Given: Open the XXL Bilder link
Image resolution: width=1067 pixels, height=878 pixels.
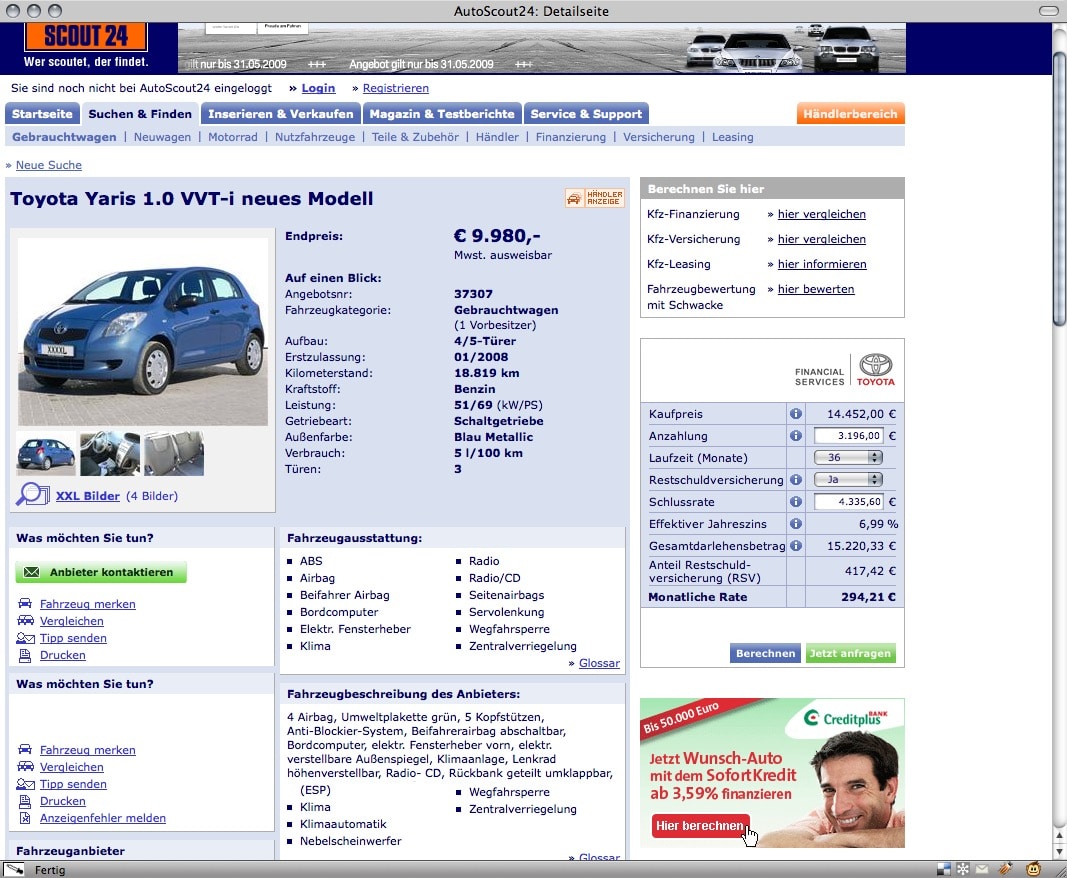Looking at the screenshot, I should pyautogui.click(x=88, y=495).
